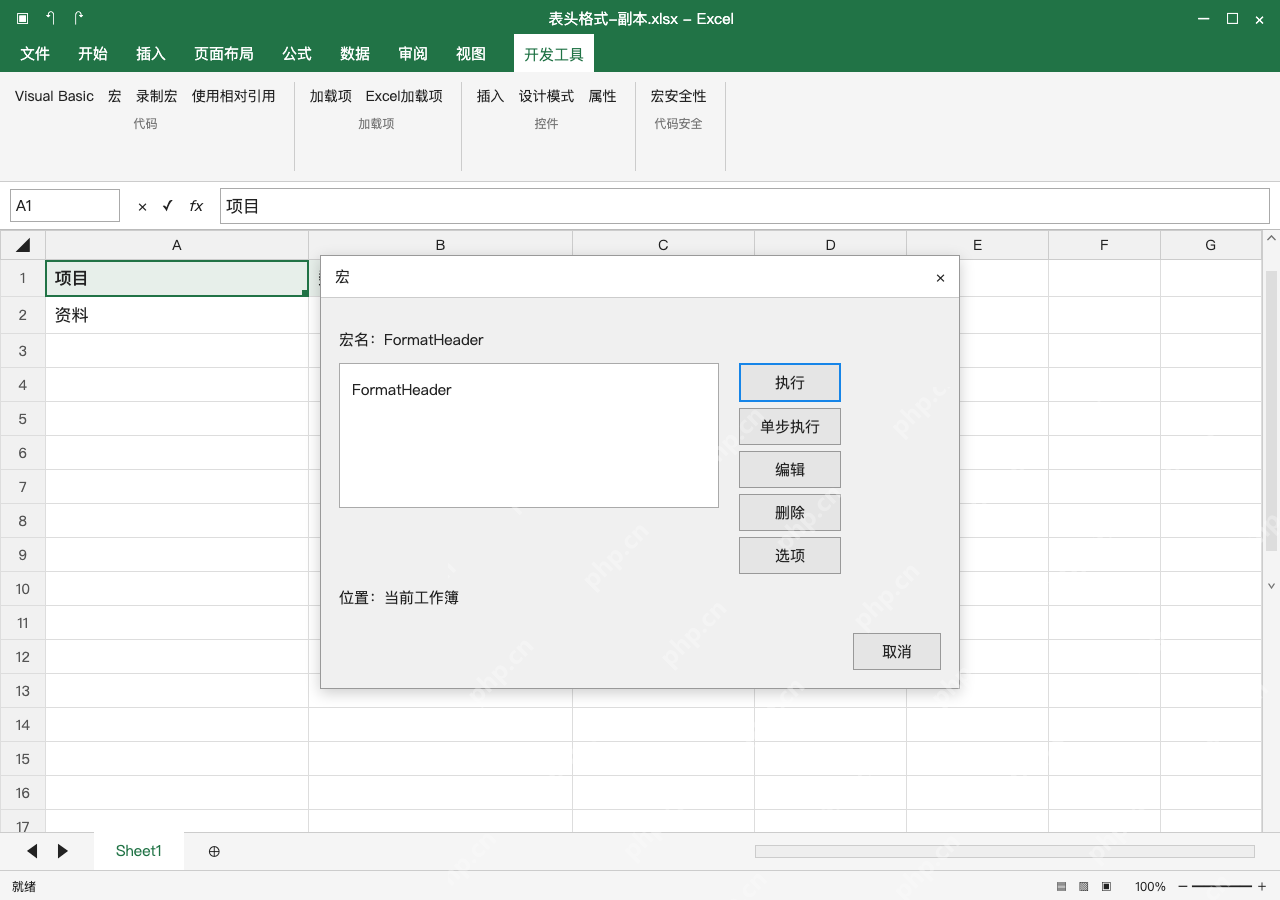1280x900 pixels.
Task: Select column F header
Action: pyautogui.click(x=1104, y=245)
